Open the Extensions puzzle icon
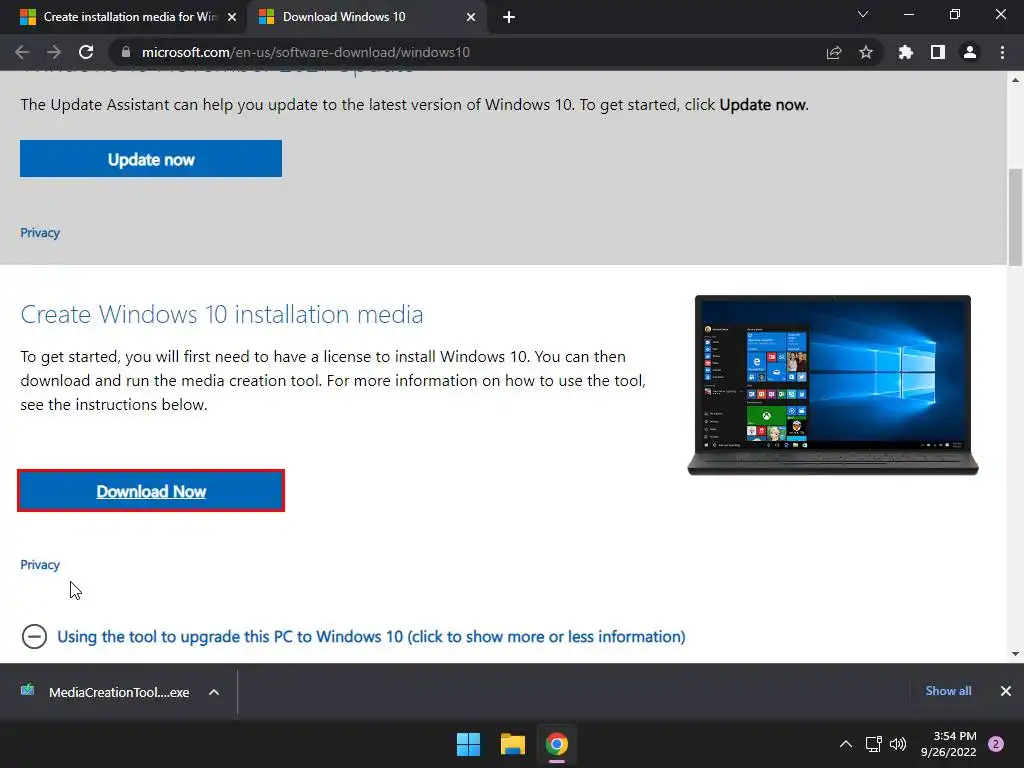1024x768 pixels. tap(905, 52)
